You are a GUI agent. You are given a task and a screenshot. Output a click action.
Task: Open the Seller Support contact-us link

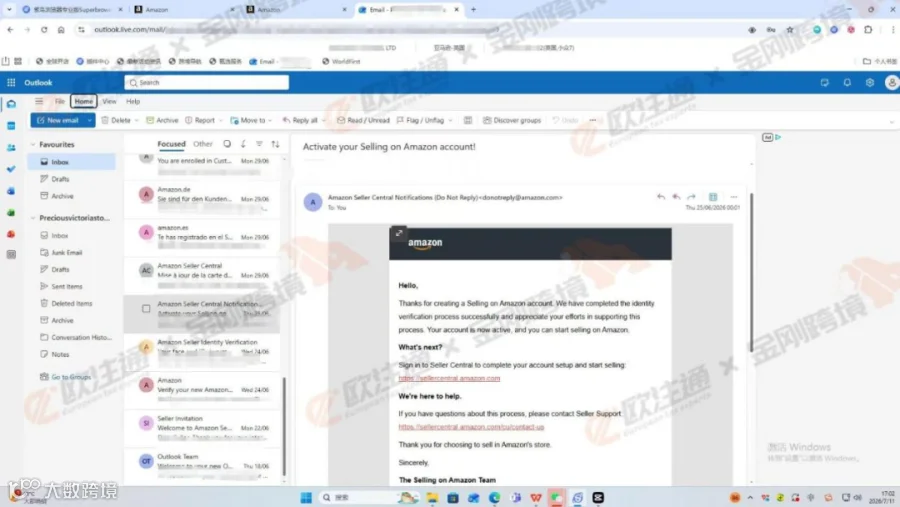[471, 427]
